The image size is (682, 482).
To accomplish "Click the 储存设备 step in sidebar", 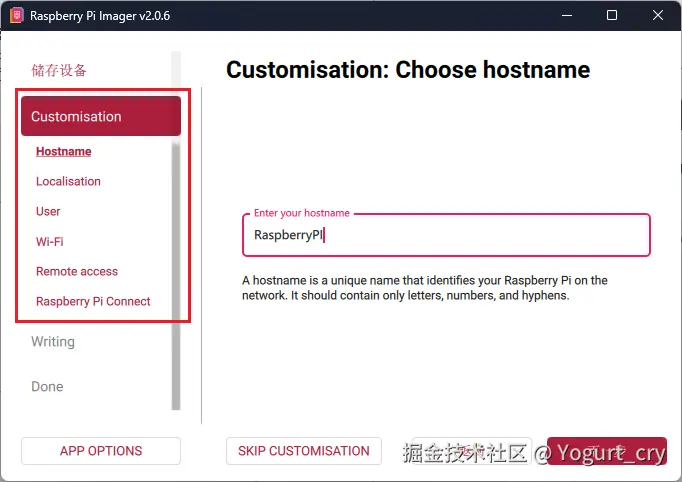I will pos(59,70).
